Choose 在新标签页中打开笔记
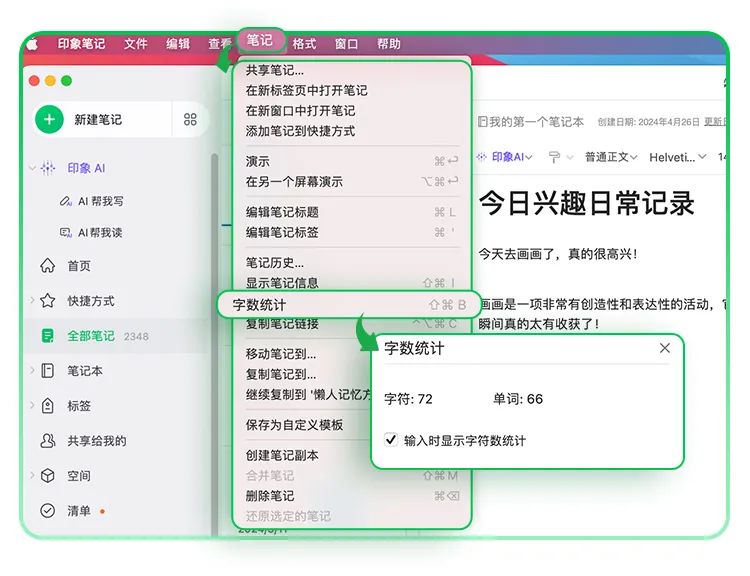The width and height of the screenshot is (750, 576). tap(352, 90)
